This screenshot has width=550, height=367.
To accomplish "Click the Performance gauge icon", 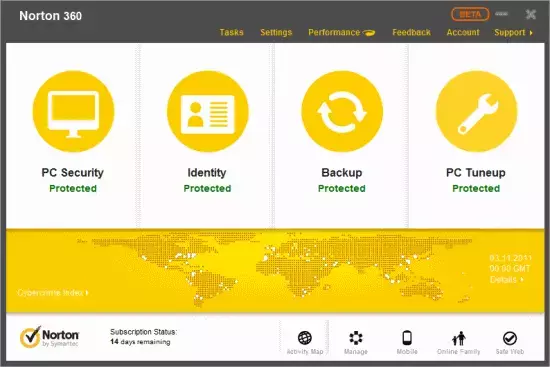I will click(x=369, y=33).
